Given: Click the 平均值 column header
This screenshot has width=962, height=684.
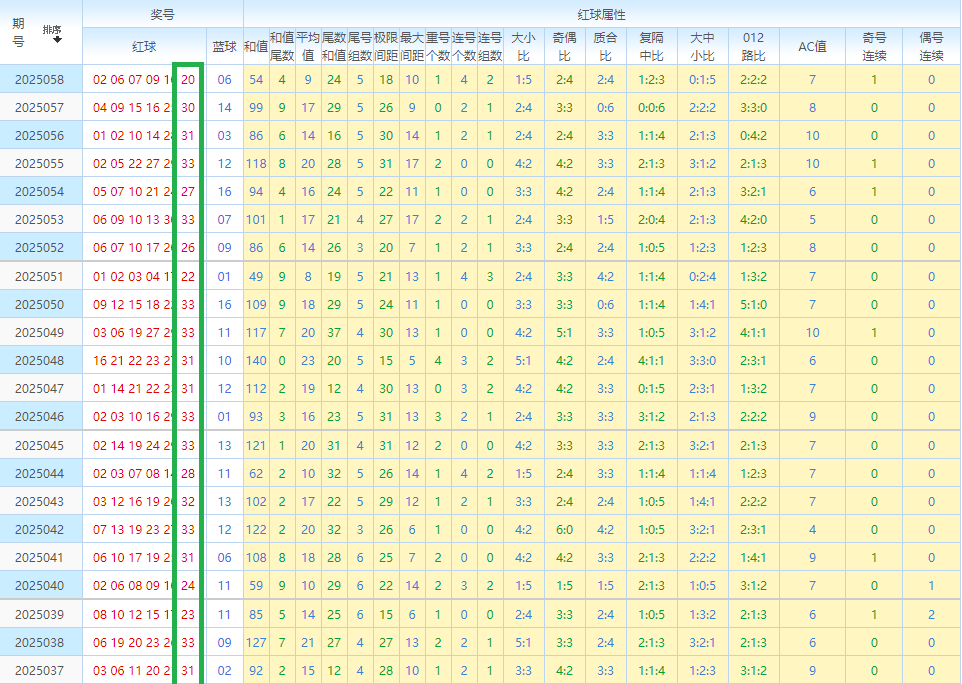Looking at the screenshot, I should click(308, 46).
